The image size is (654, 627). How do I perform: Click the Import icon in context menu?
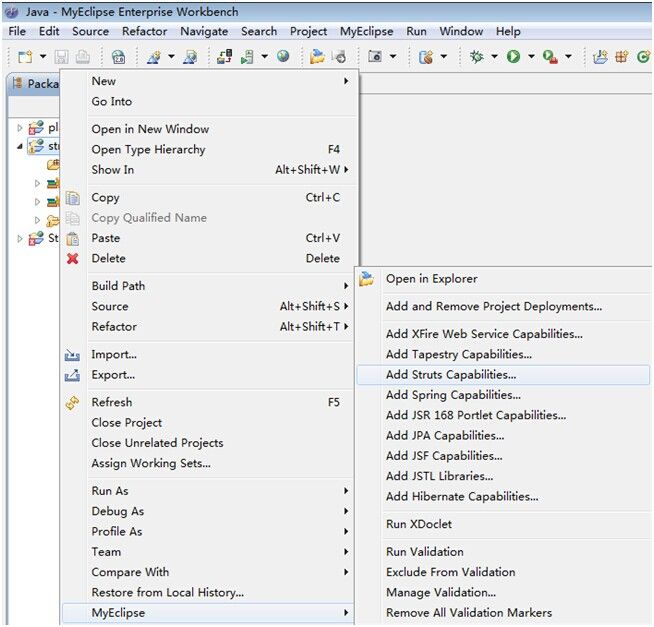(x=72, y=355)
